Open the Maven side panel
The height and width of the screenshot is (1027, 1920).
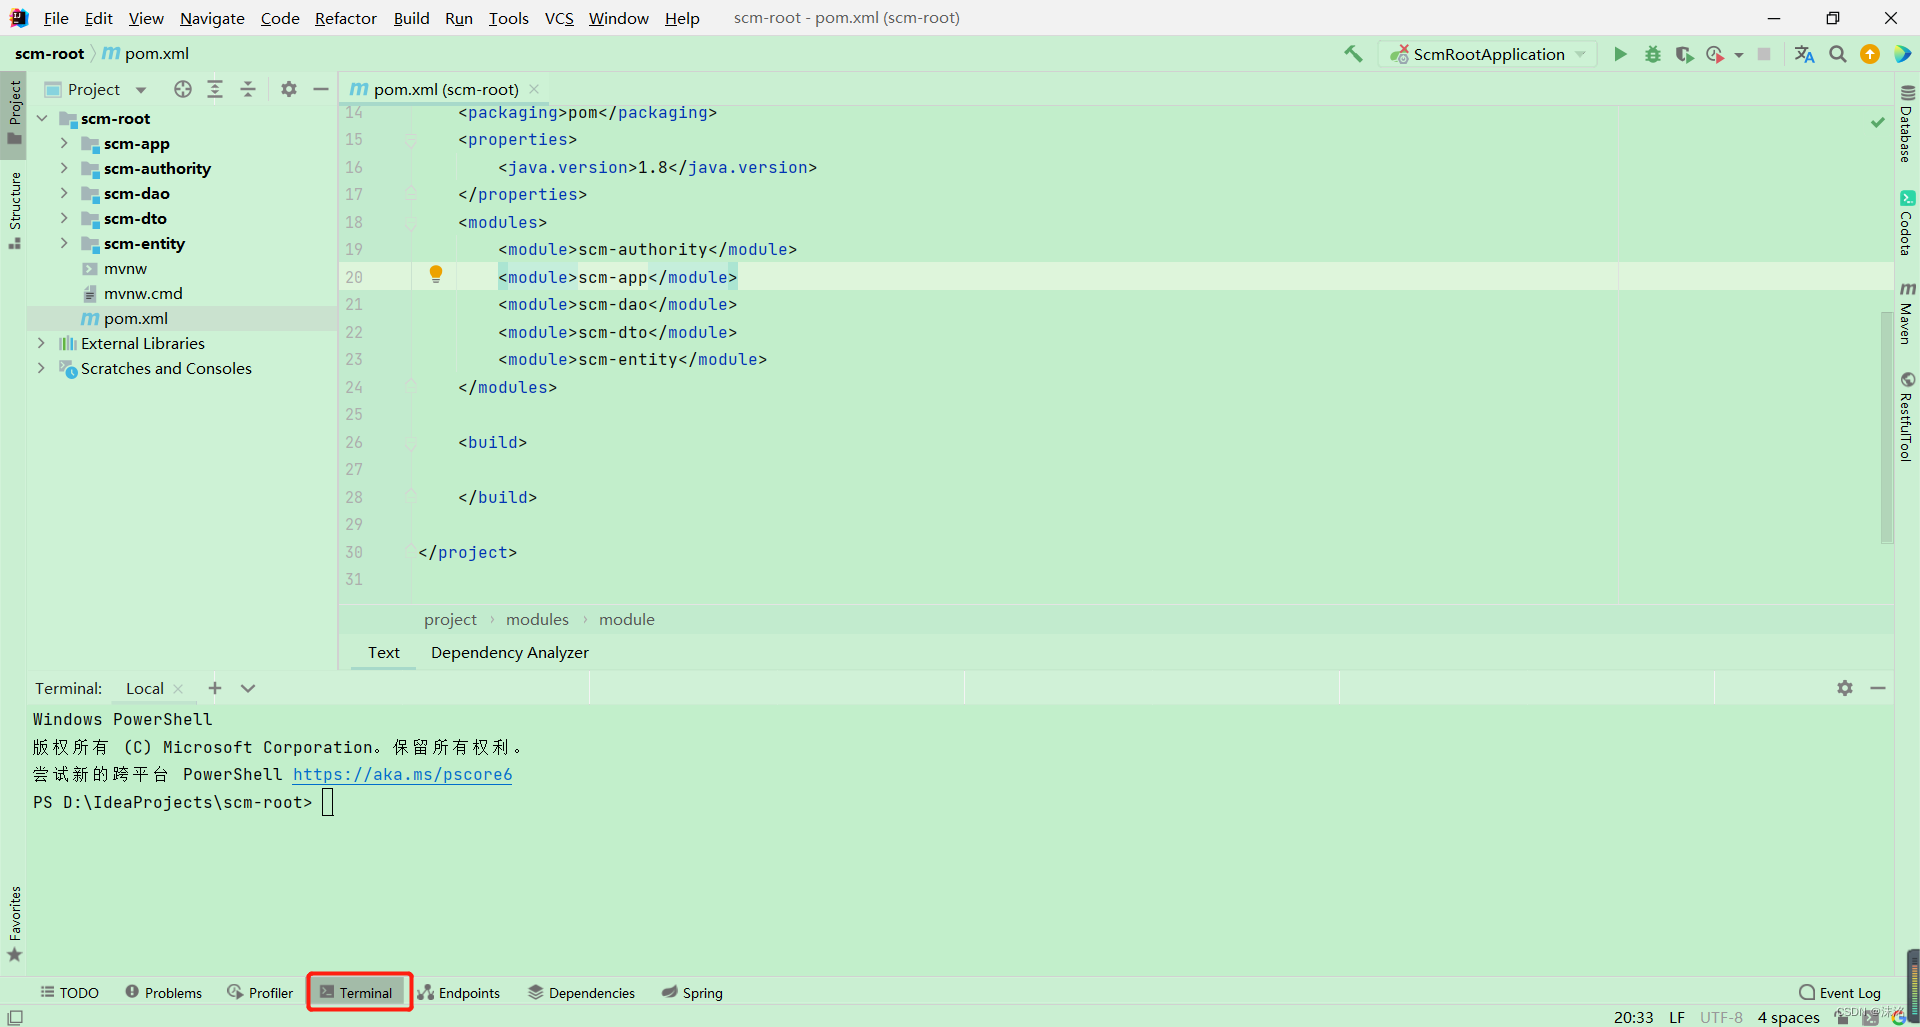1907,314
